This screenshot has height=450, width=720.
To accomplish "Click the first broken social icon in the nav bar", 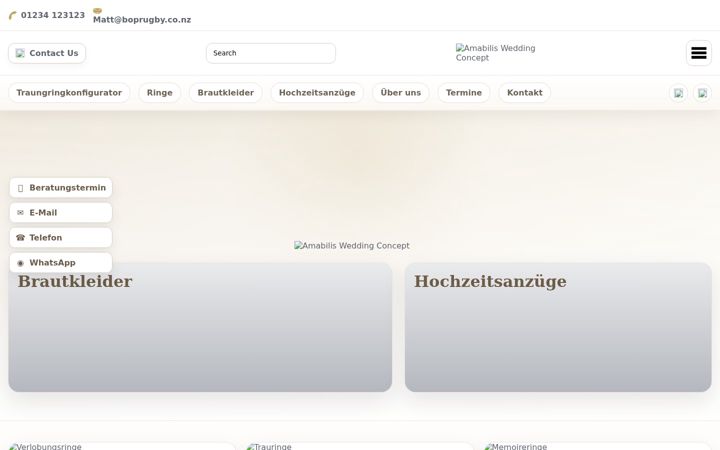I will click(x=678, y=93).
